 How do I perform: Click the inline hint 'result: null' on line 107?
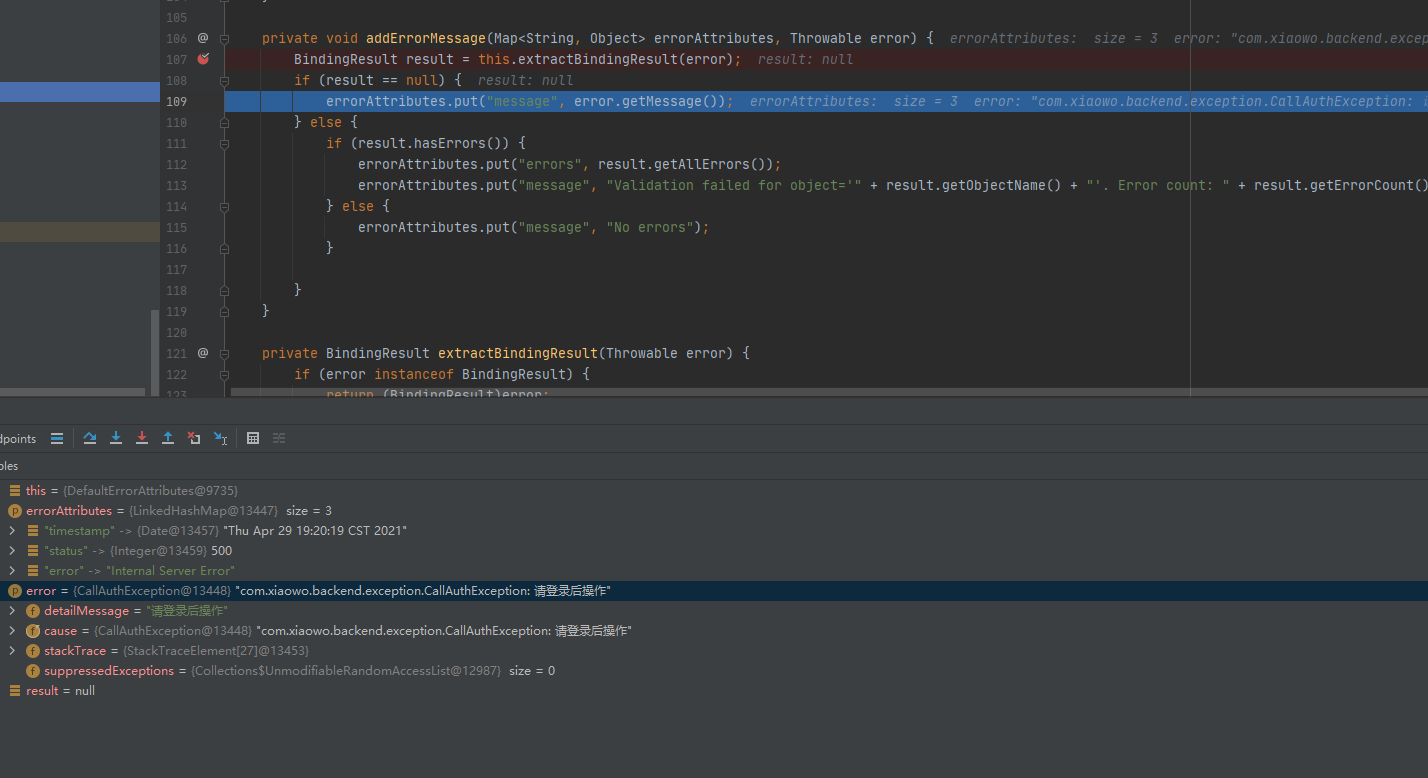coord(806,59)
